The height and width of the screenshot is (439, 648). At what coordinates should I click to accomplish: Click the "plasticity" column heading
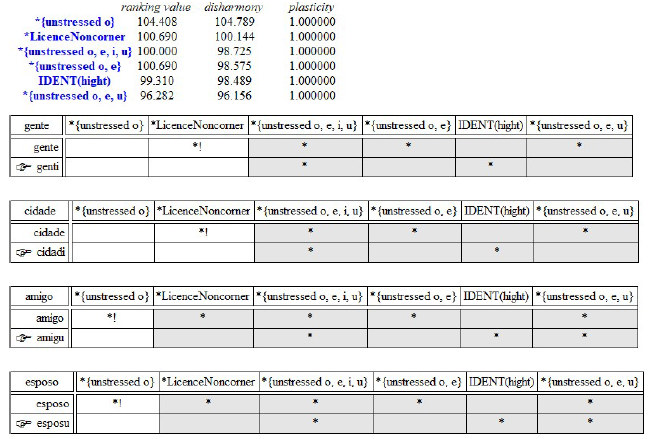pos(310,8)
